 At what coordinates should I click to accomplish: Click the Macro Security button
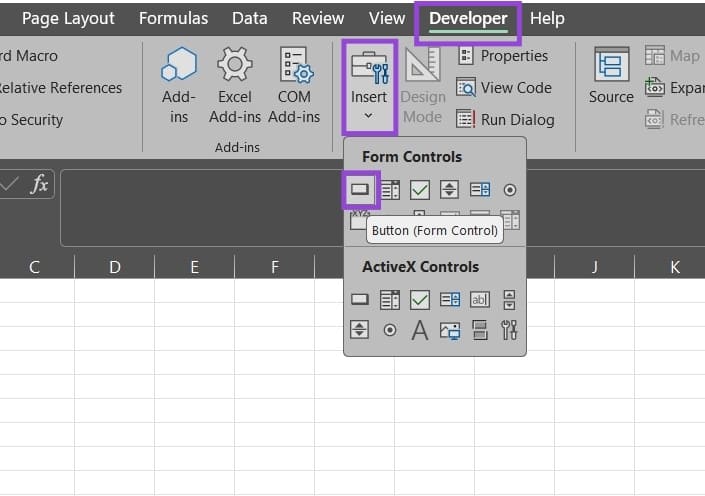point(31,120)
